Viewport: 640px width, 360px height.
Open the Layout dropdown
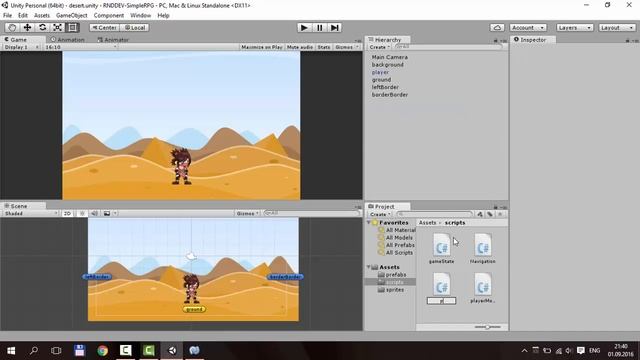click(x=617, y=28)
